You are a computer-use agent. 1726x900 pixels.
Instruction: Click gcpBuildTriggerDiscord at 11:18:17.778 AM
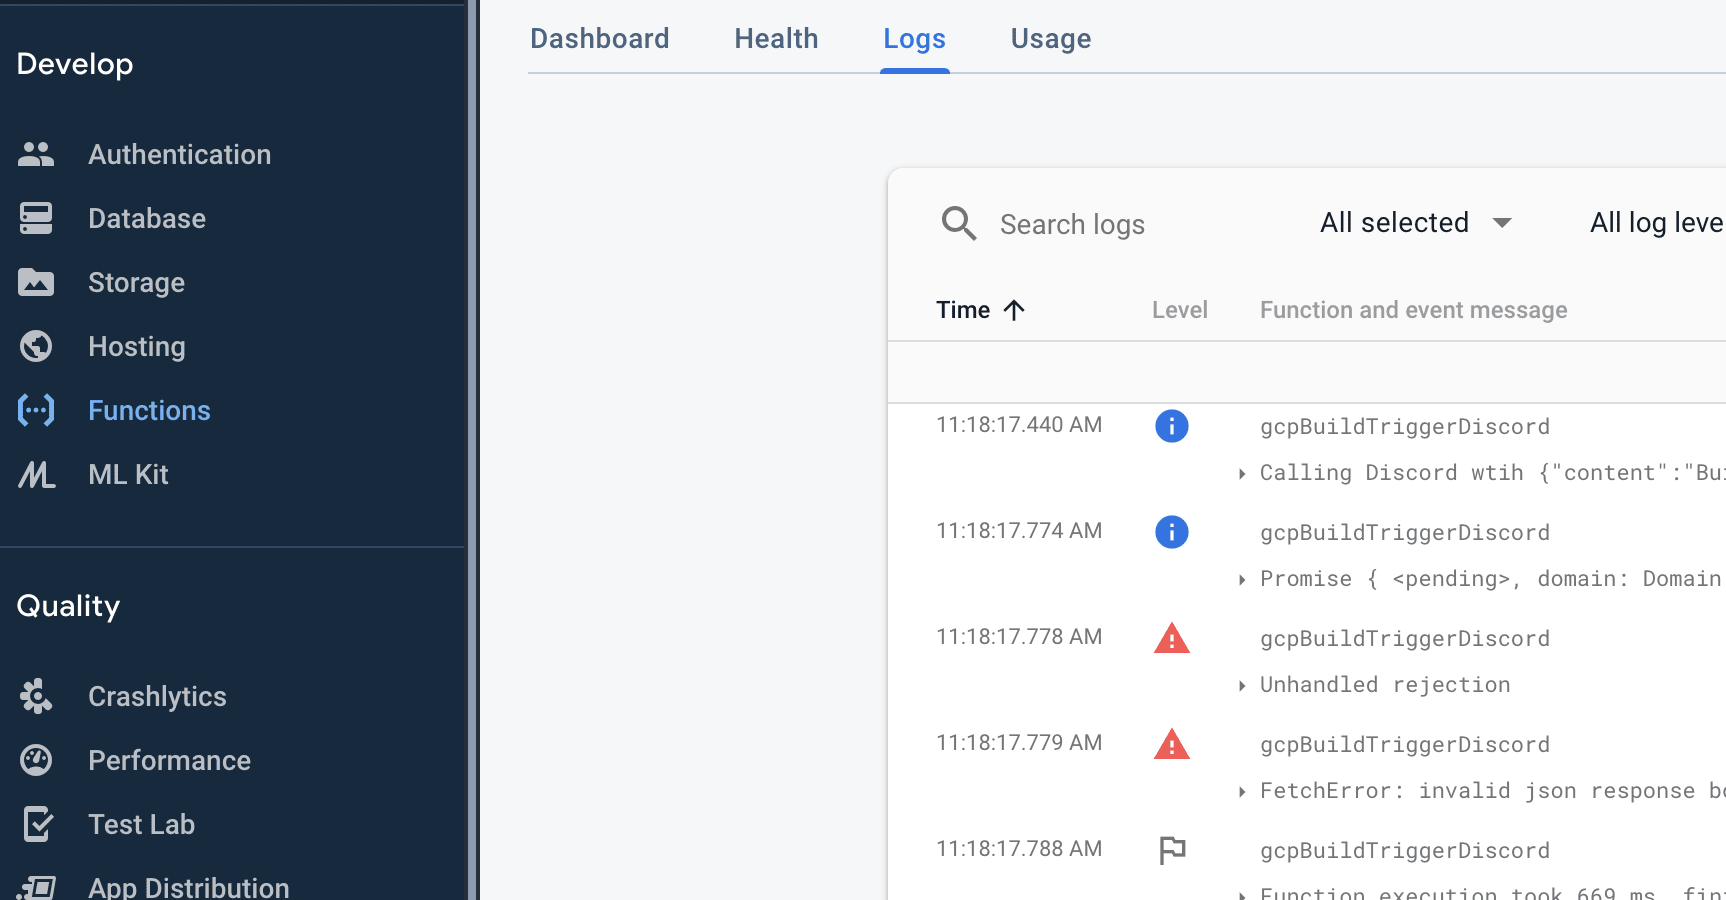click(x=1405, y=639)
